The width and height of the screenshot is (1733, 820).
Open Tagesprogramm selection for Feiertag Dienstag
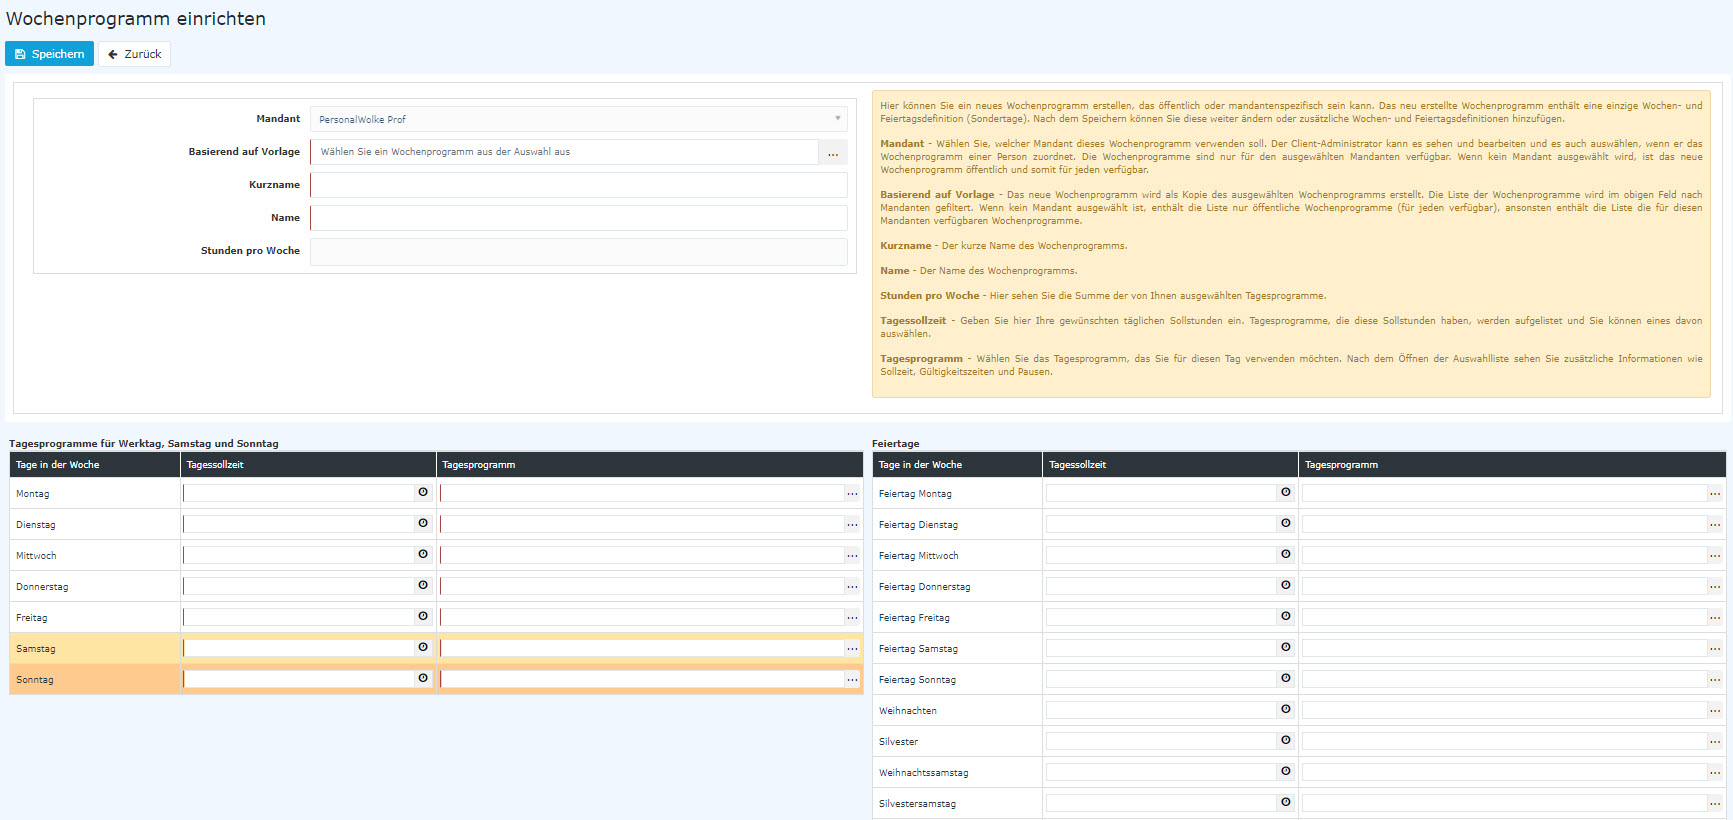click(x=1715, y=524)
